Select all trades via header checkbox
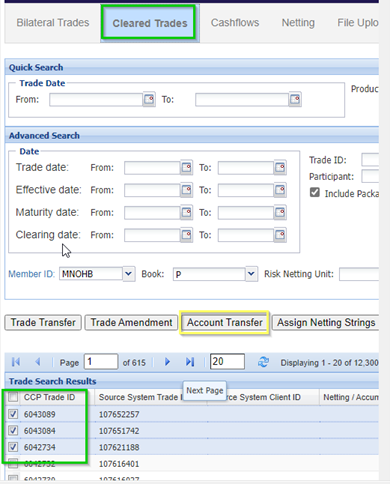390x484 pixels. coord(13,397)
